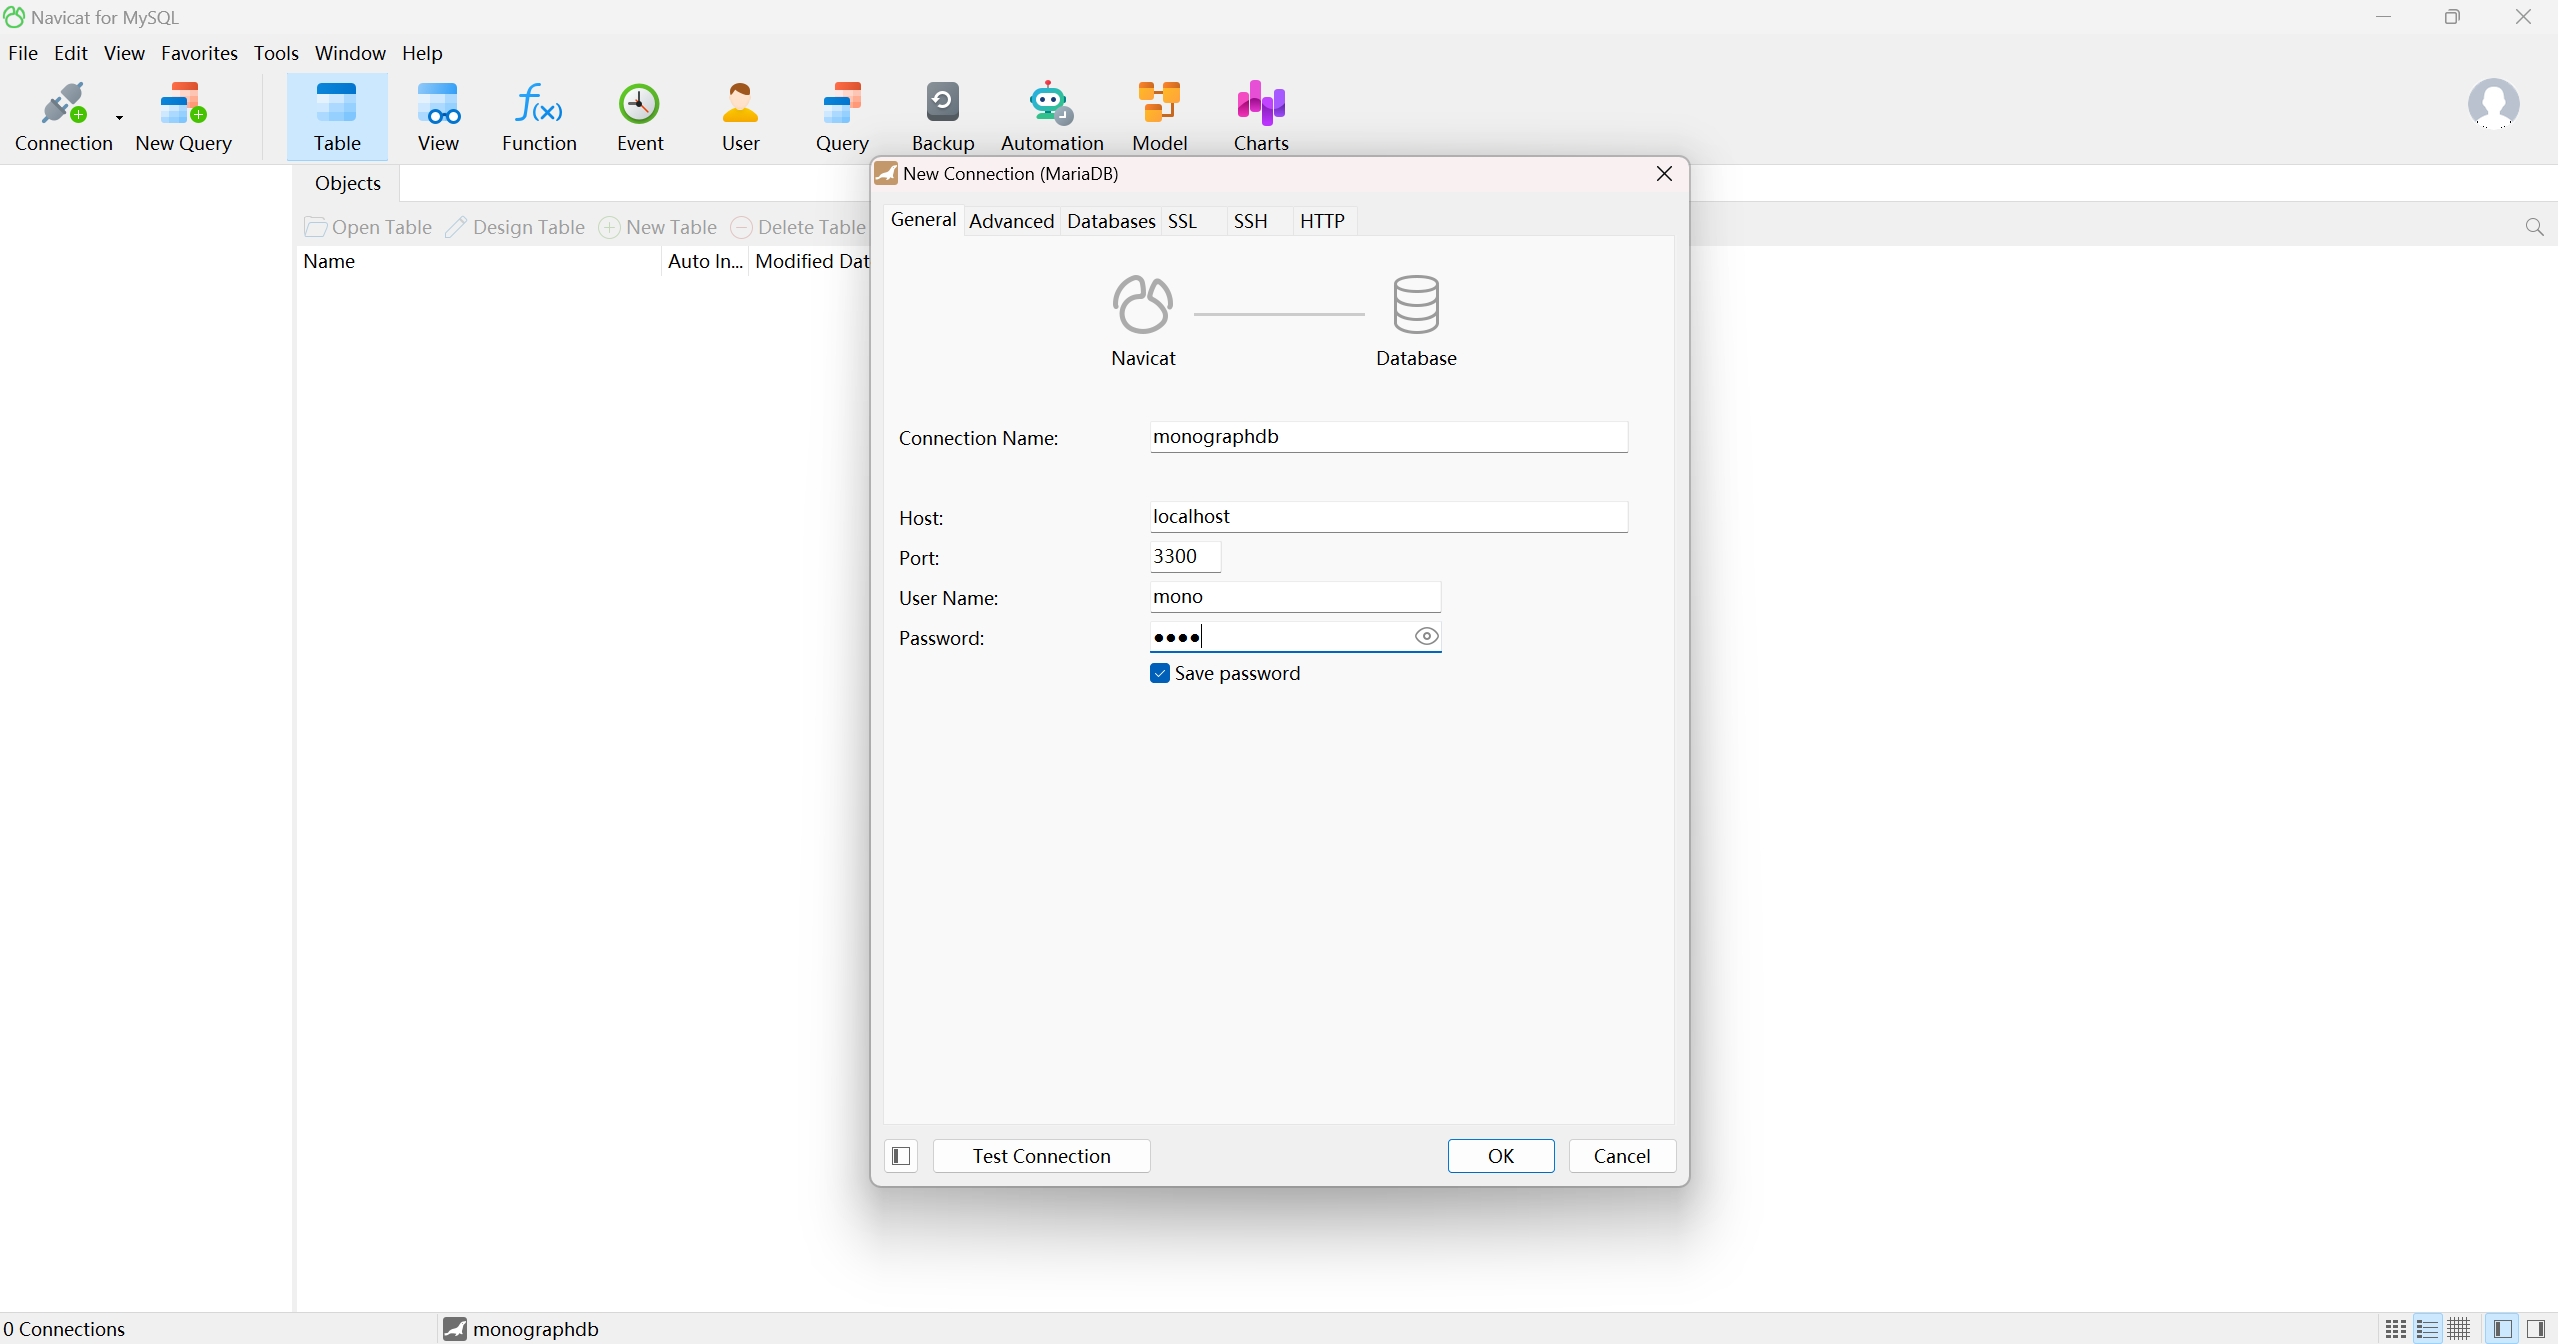Click the user account avatar icon

(2493, 104)
